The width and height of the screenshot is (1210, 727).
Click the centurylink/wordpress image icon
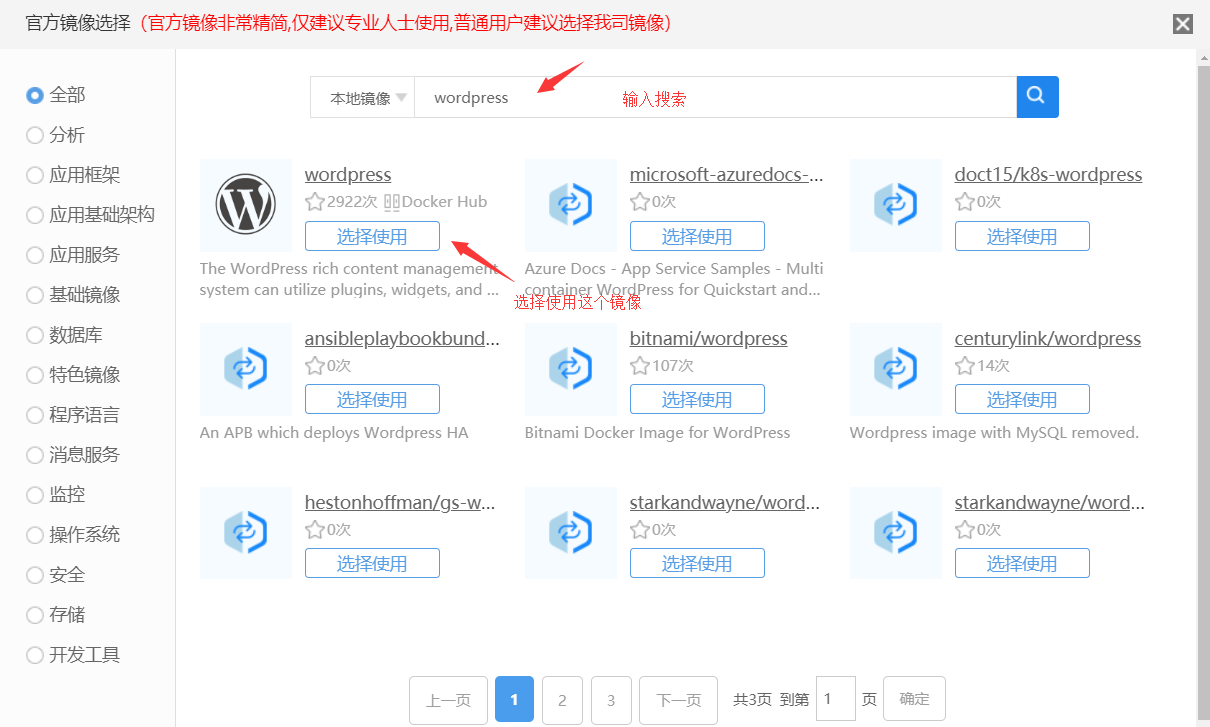[x=895, y=369]
